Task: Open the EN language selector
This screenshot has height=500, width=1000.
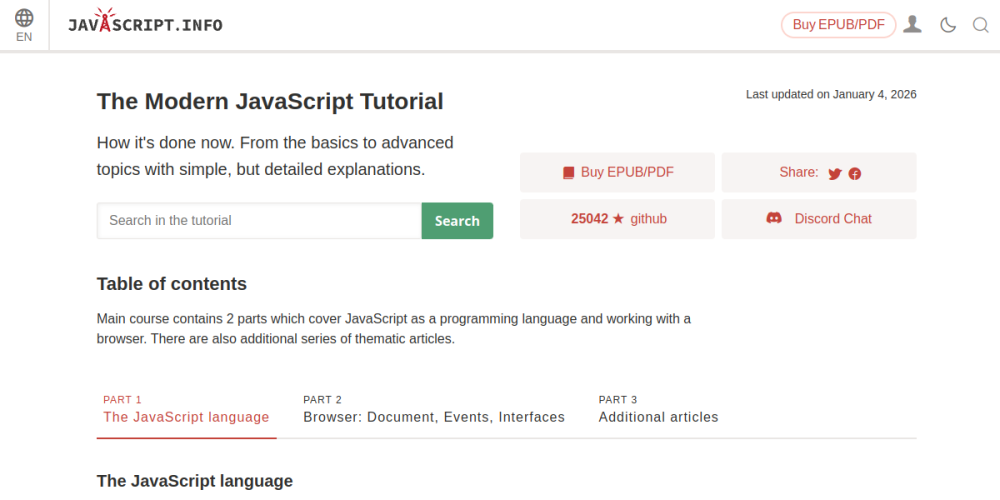Action: (24, 37)
